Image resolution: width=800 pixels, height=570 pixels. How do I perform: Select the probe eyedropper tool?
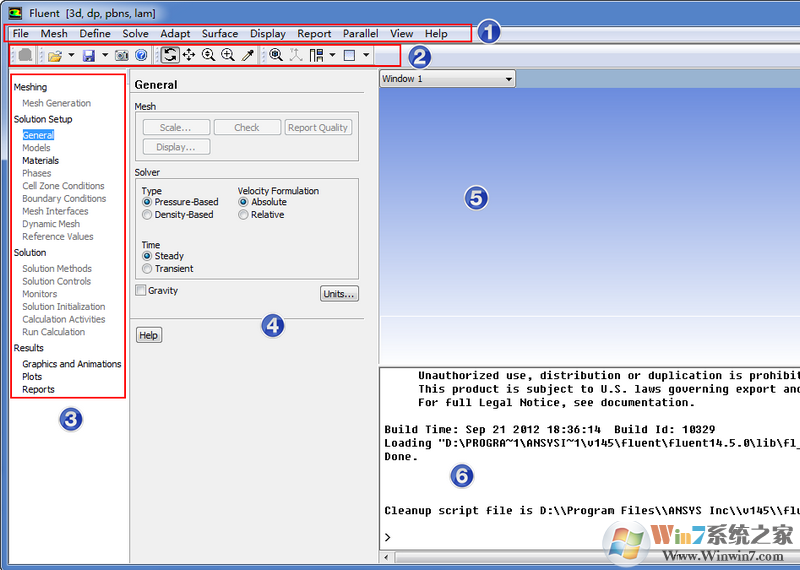(x=248, y=55)
